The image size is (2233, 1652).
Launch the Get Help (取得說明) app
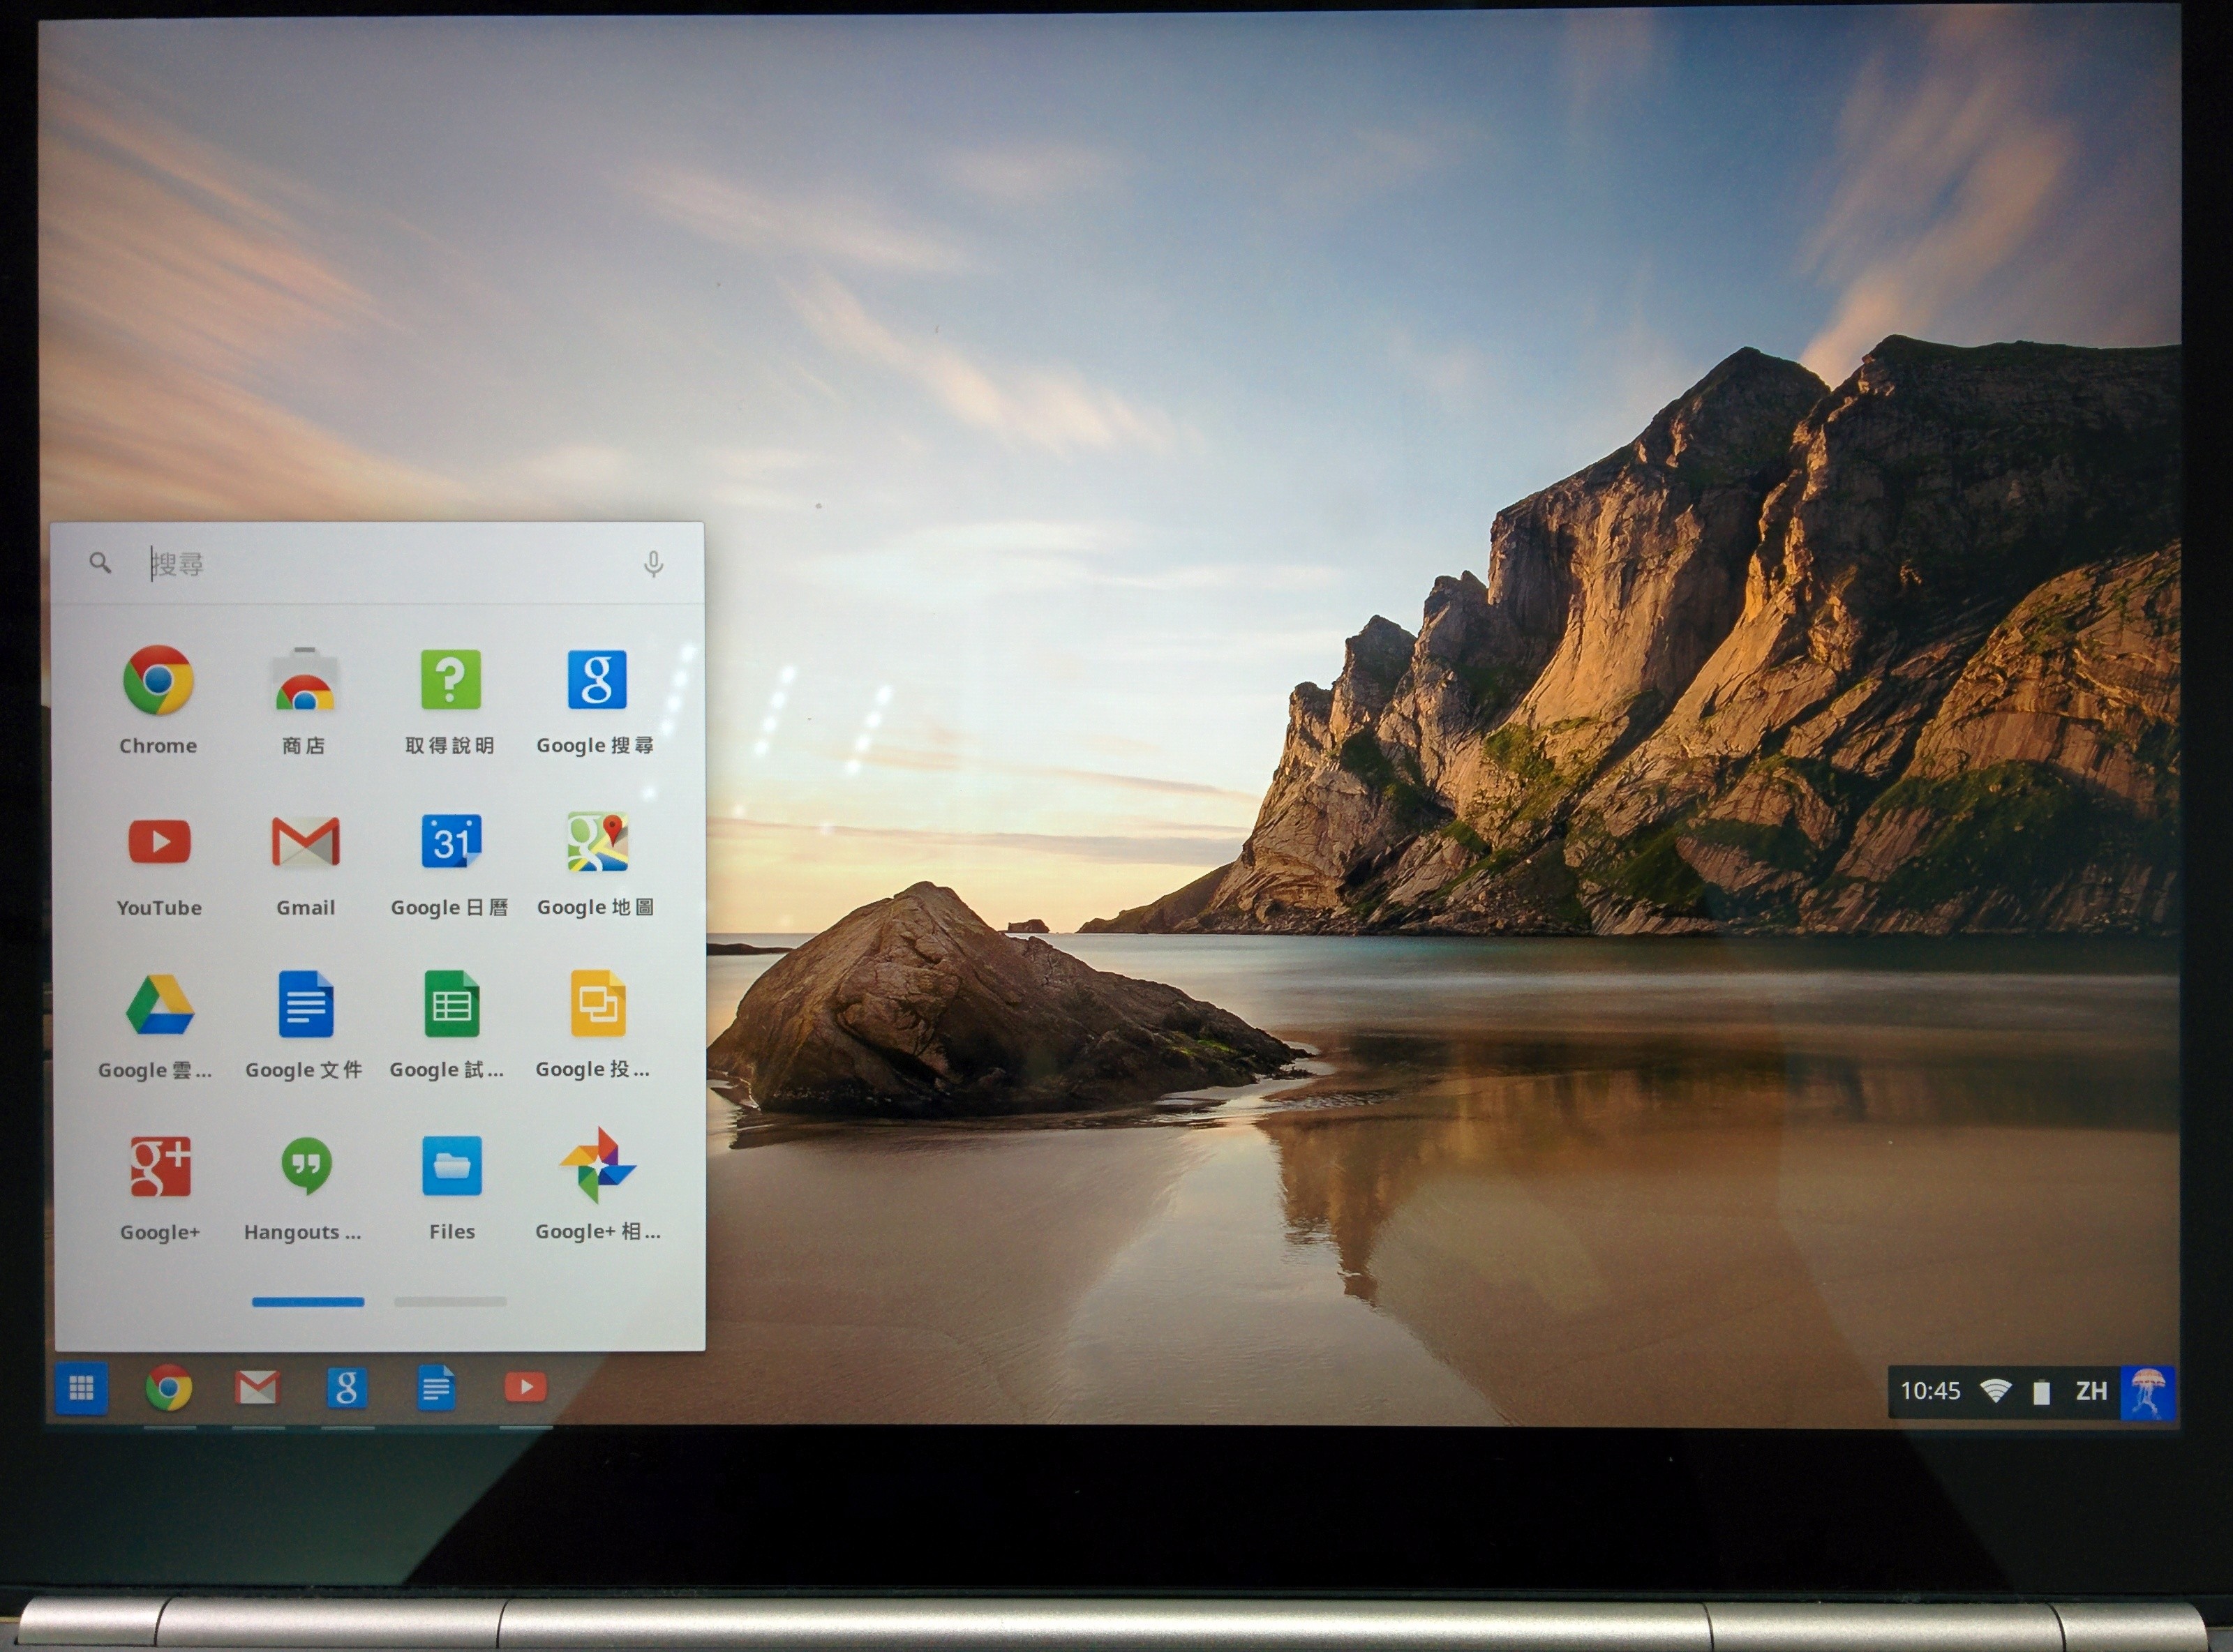point(450,680)
